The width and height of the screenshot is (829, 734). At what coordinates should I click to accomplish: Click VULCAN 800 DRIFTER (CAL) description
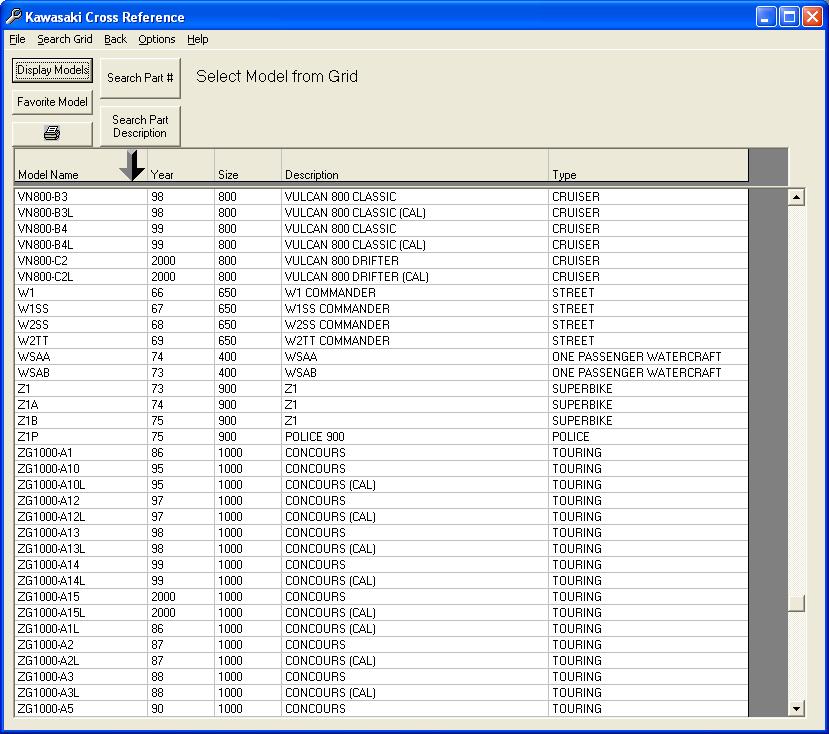point(415,277)
